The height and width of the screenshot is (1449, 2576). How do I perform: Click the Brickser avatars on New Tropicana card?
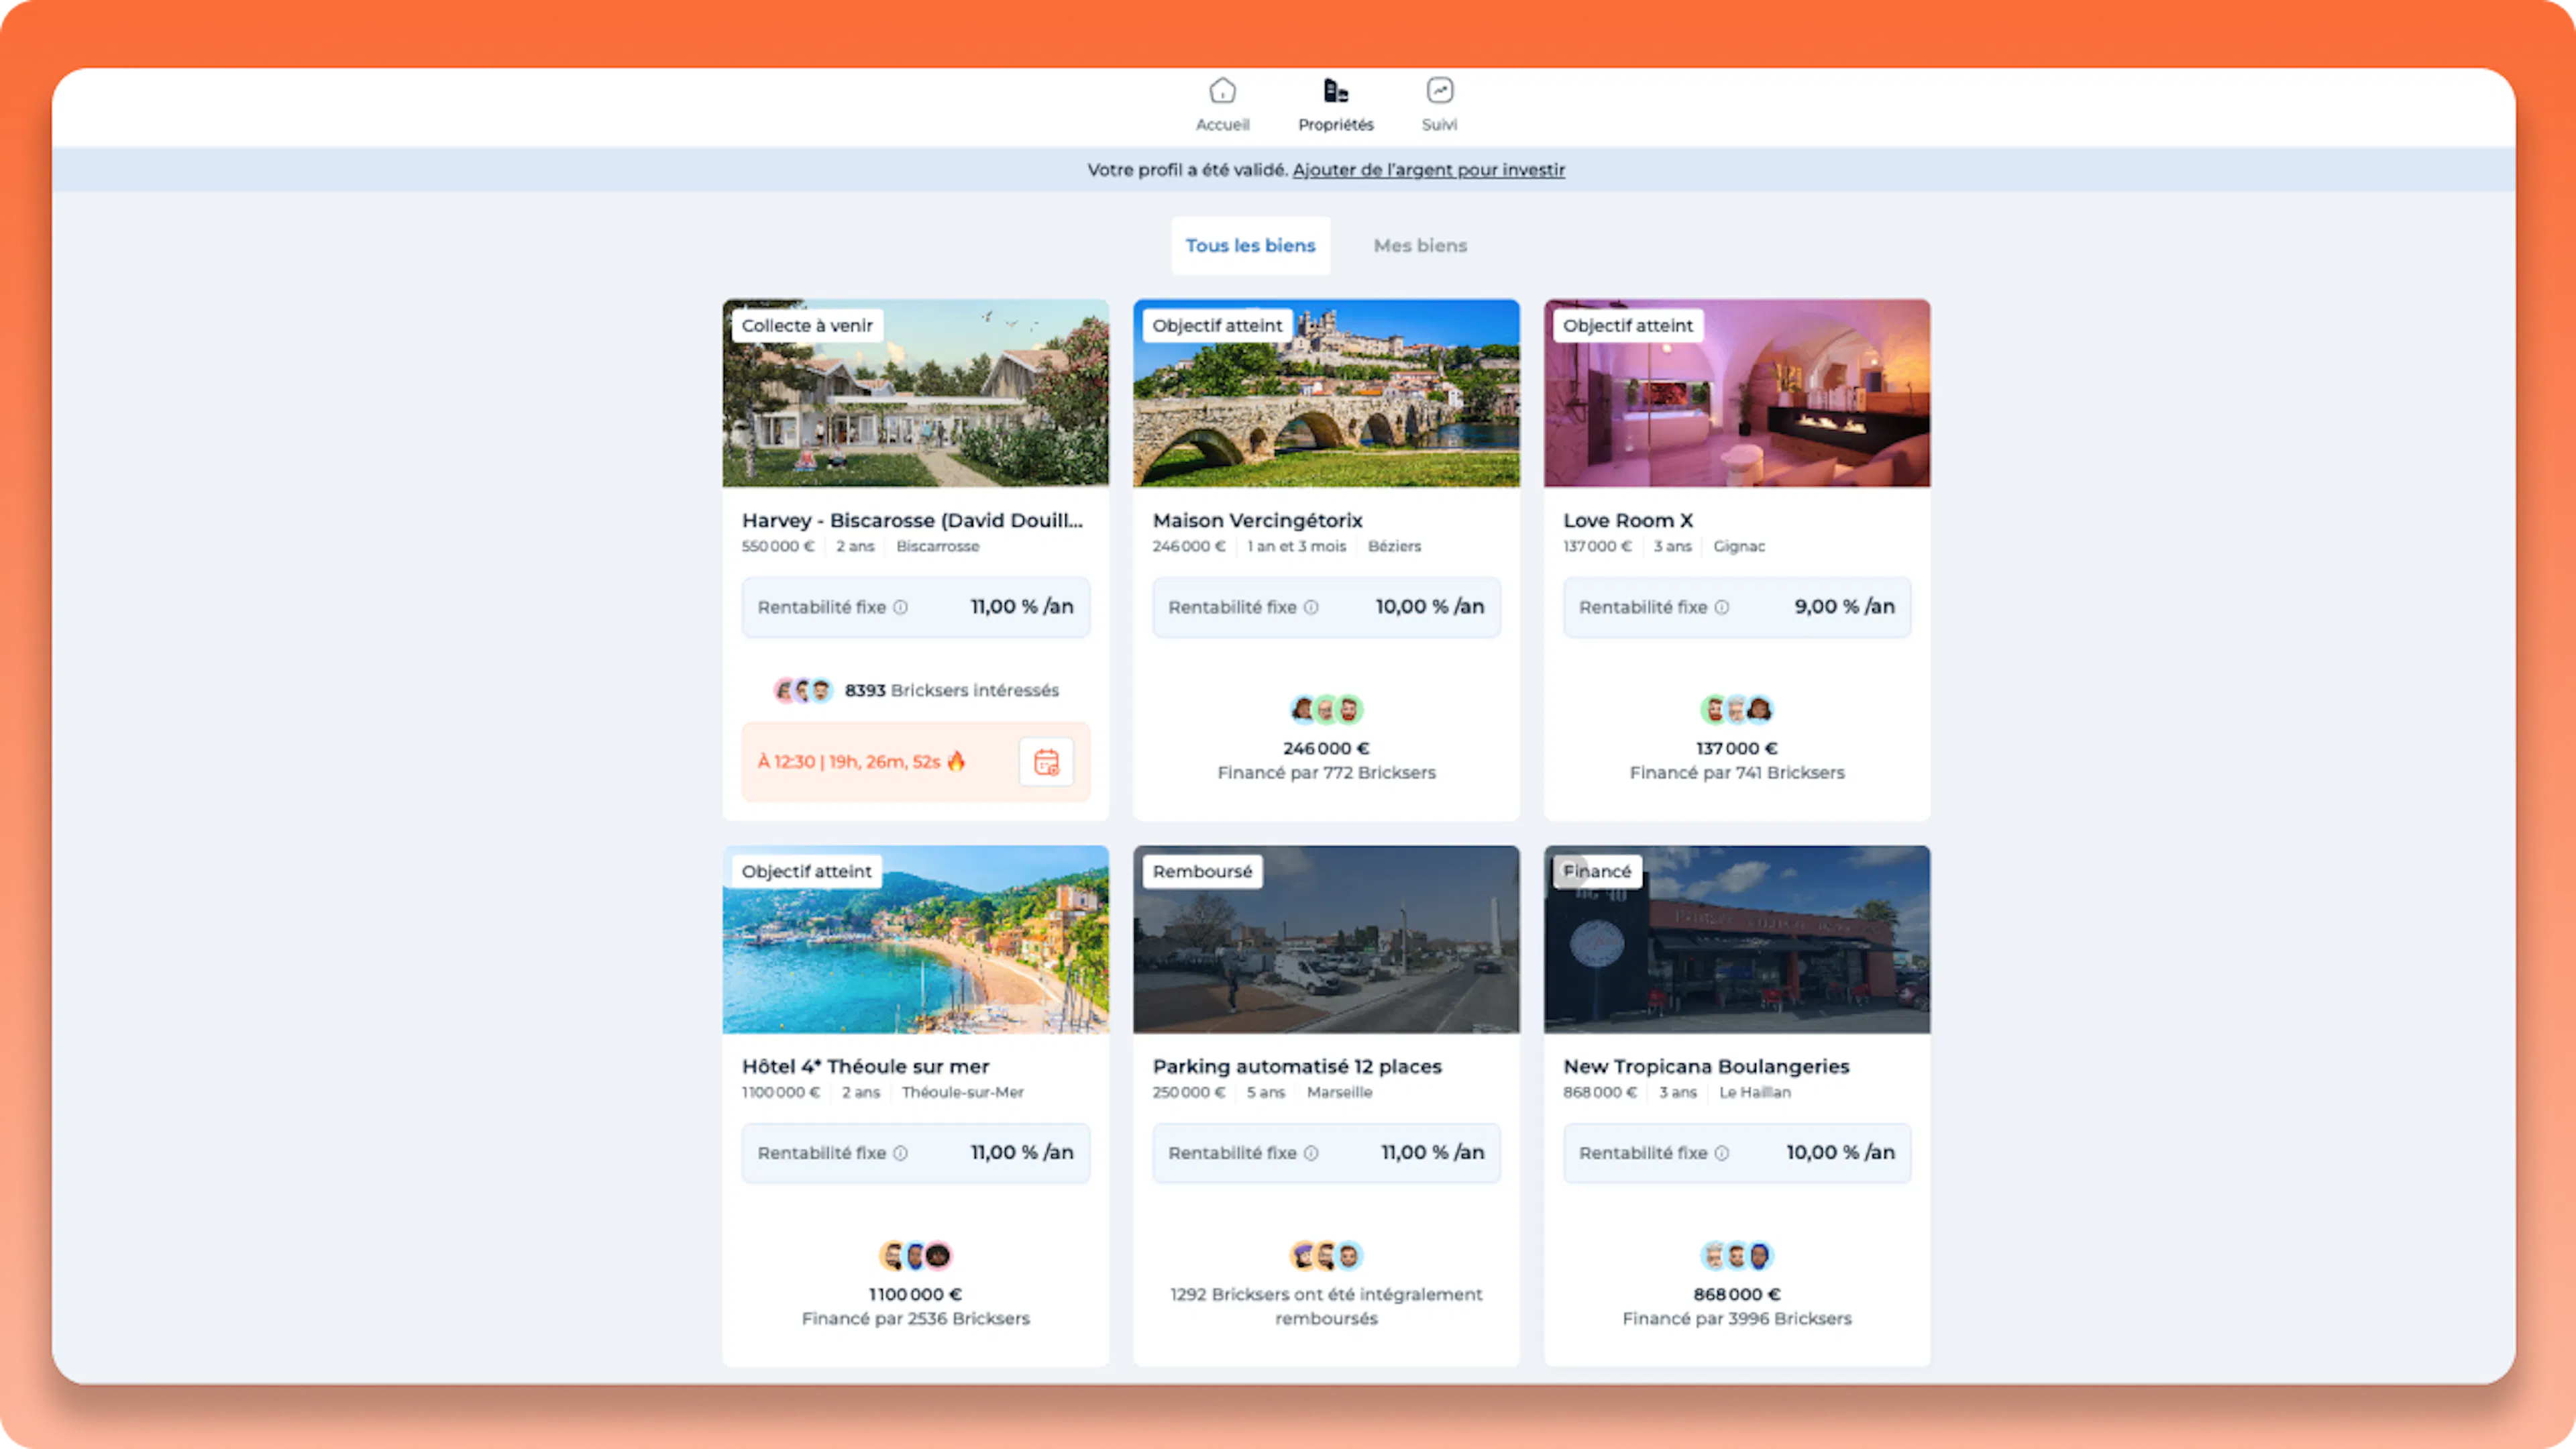(1737, 1256)
